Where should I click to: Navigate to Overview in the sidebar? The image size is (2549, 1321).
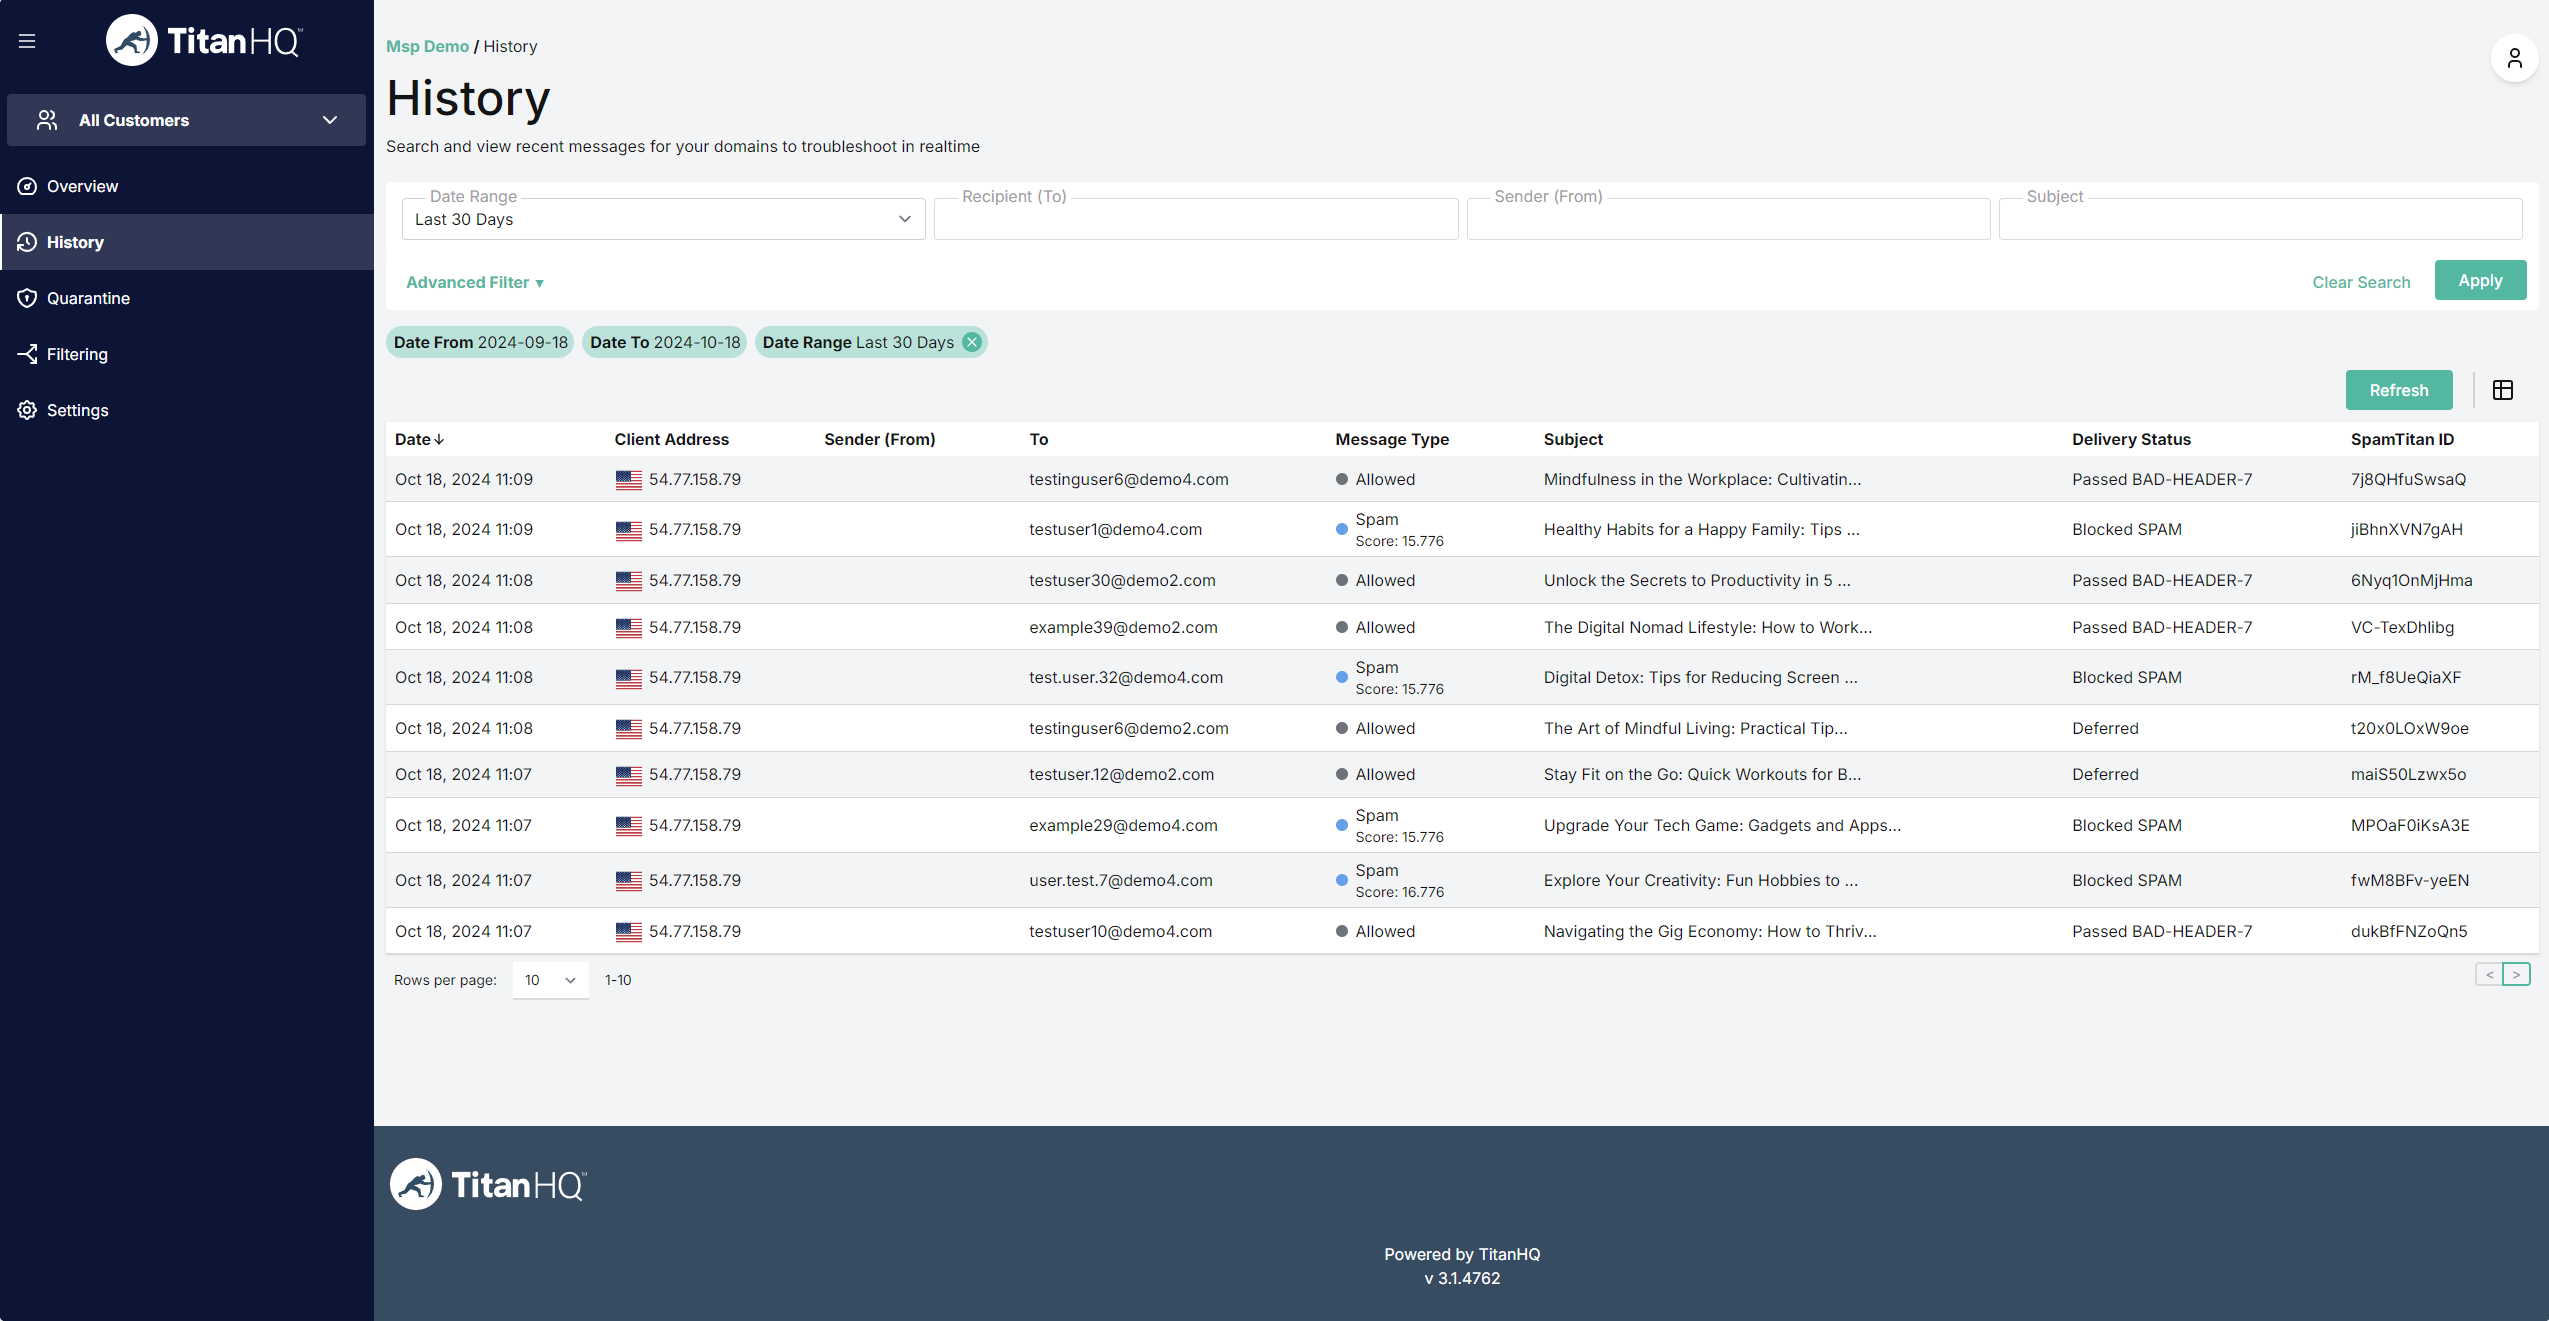click(82, 186)
